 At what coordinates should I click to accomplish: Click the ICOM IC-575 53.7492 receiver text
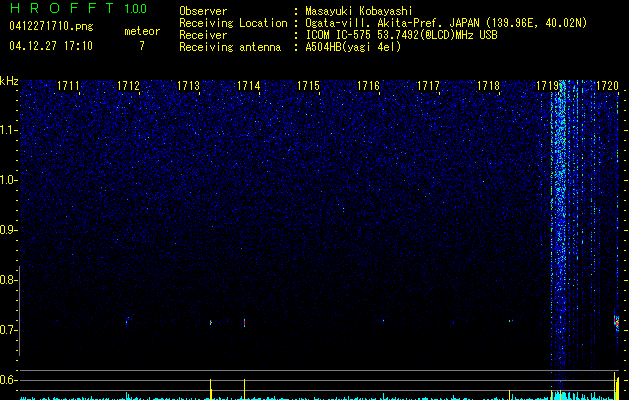401,35
